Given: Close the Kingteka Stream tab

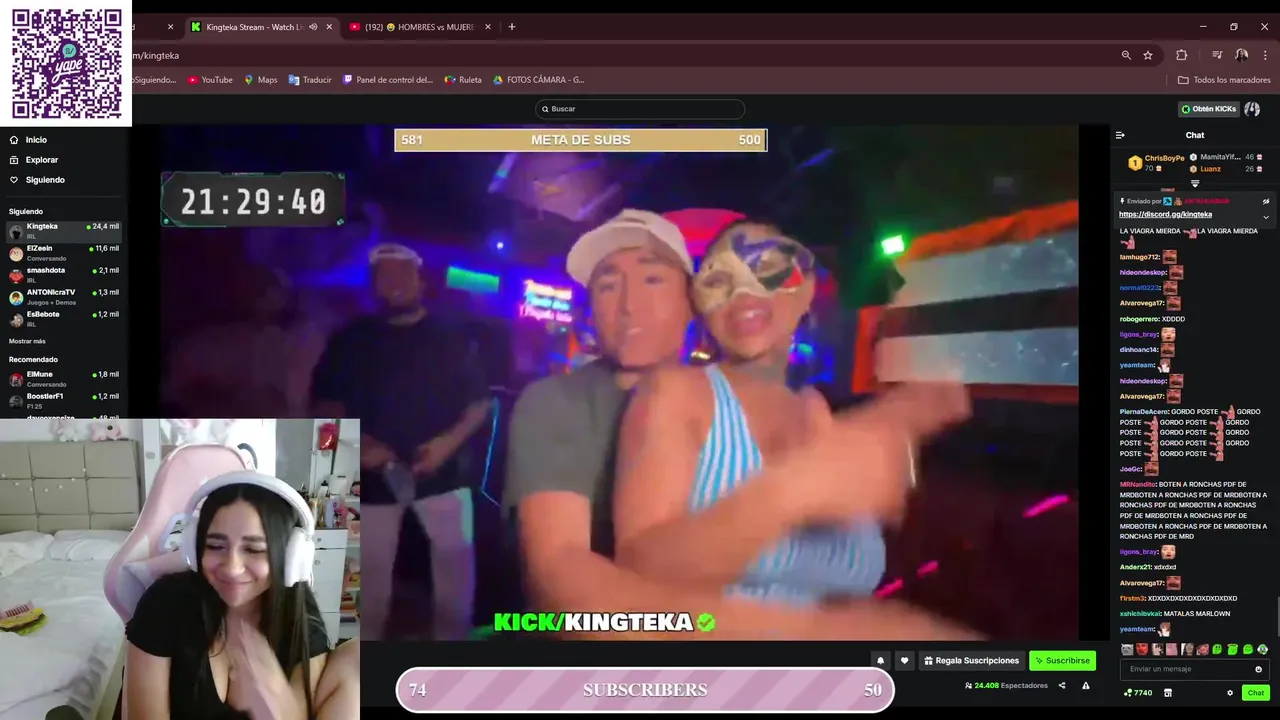Looking at the screenshot, I should coord(329,27).
